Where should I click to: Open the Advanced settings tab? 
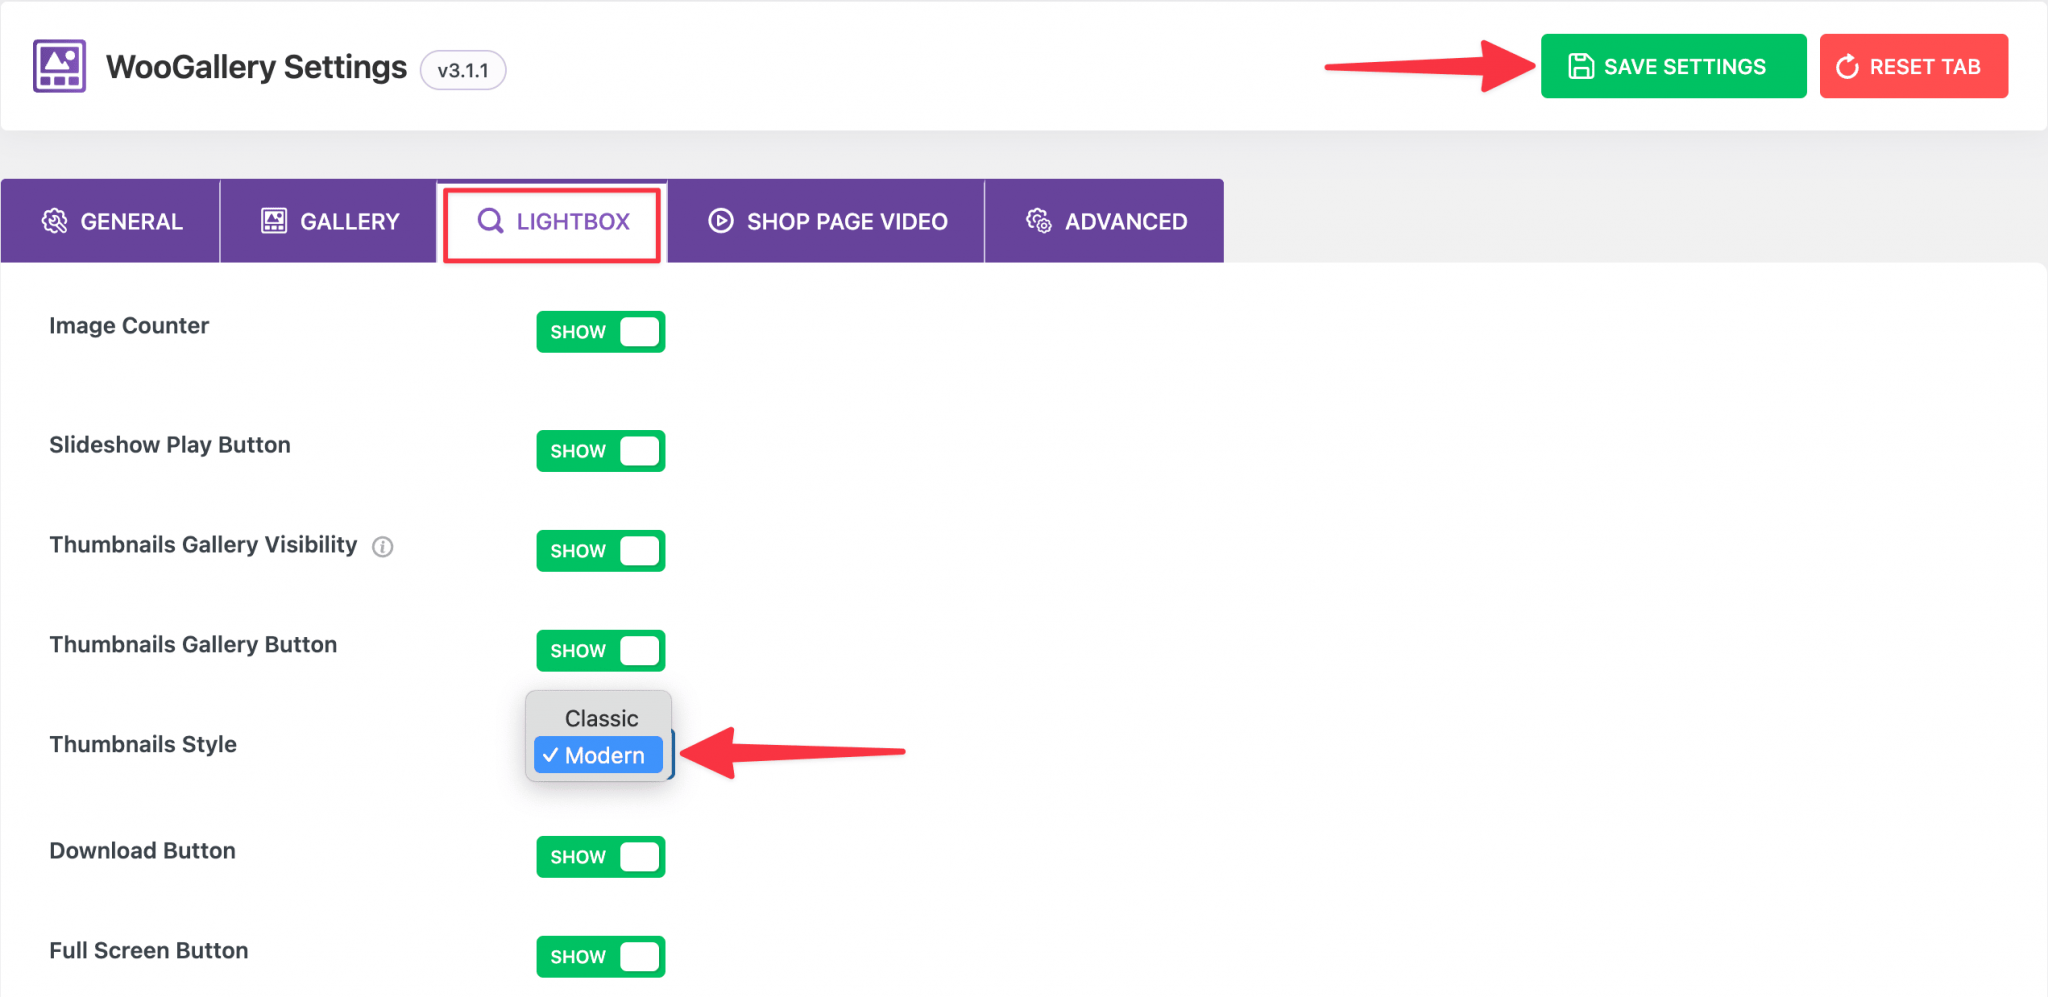pos(1104,221)
